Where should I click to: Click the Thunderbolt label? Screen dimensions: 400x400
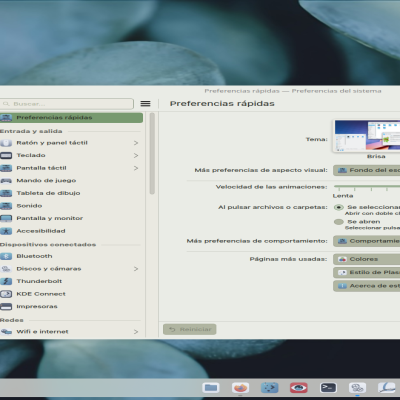pos(39,281)
